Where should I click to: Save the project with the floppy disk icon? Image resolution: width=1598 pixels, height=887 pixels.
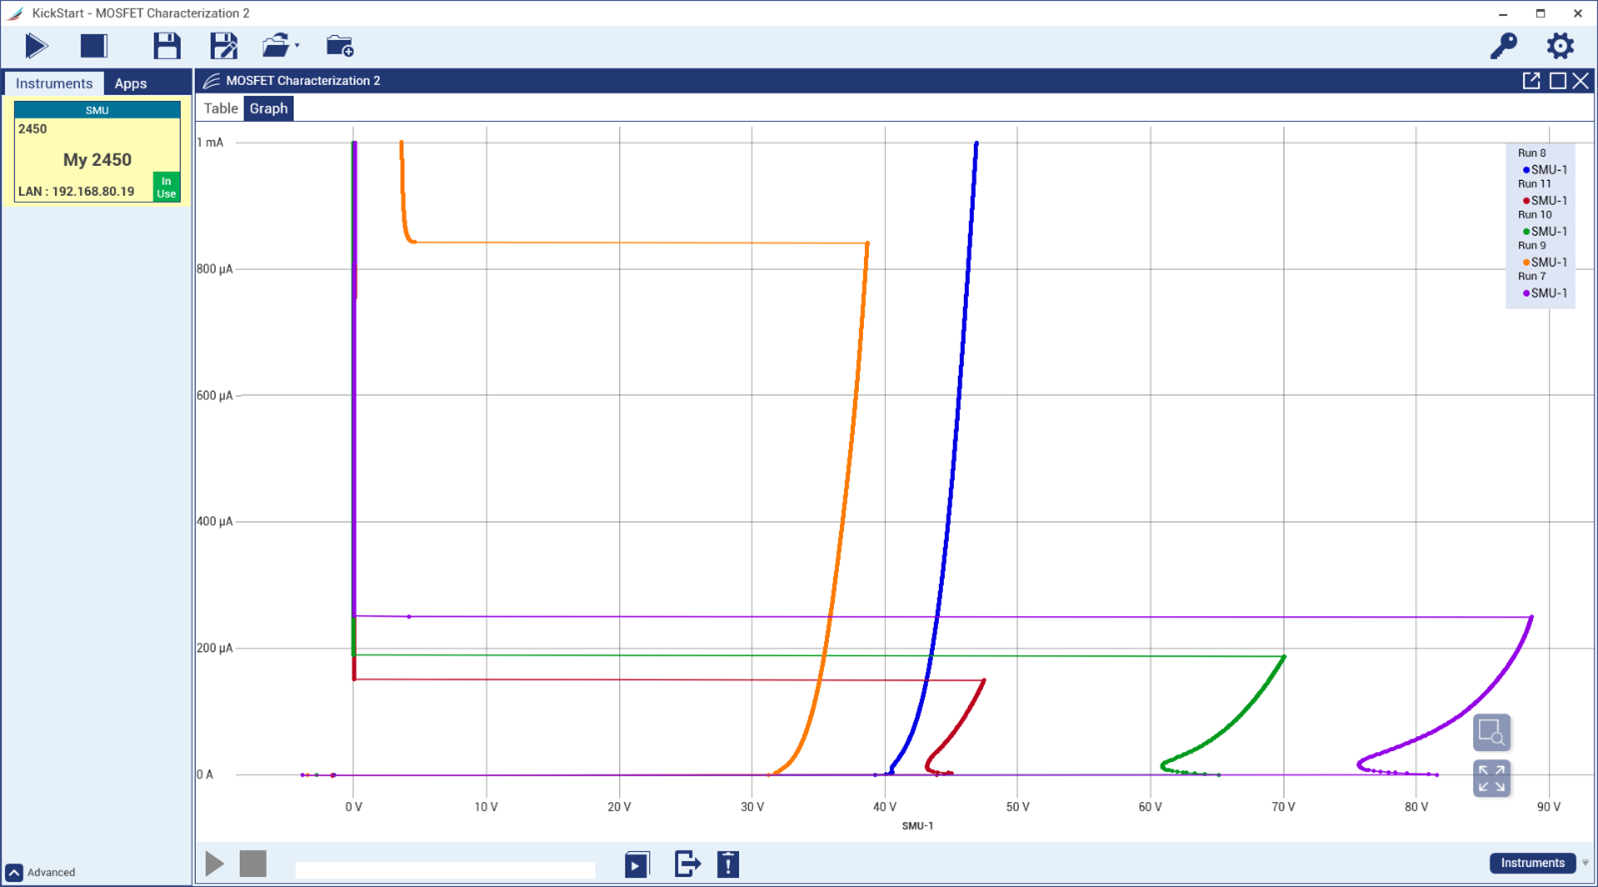point(167,46)
